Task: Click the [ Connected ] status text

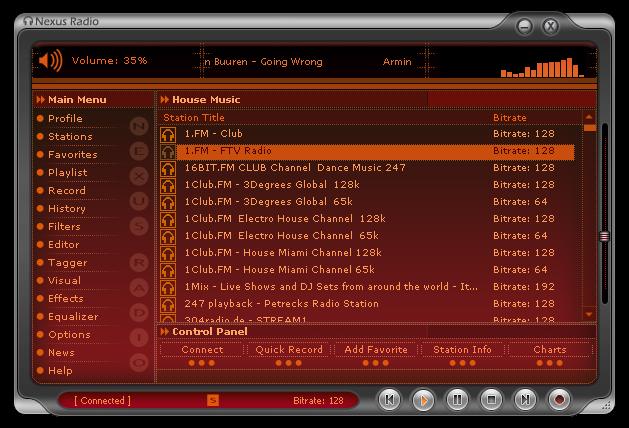Action: (x=102, y=400)
